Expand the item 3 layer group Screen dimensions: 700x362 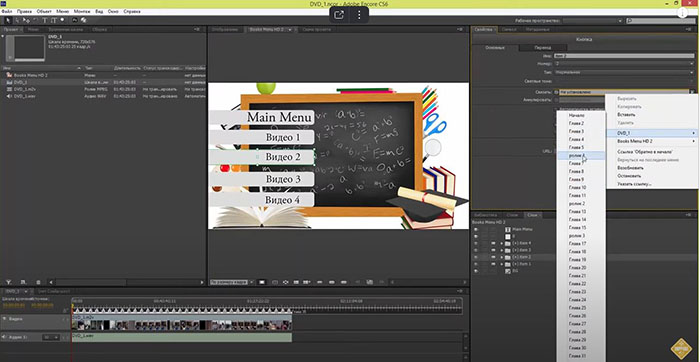click(501, 250)
